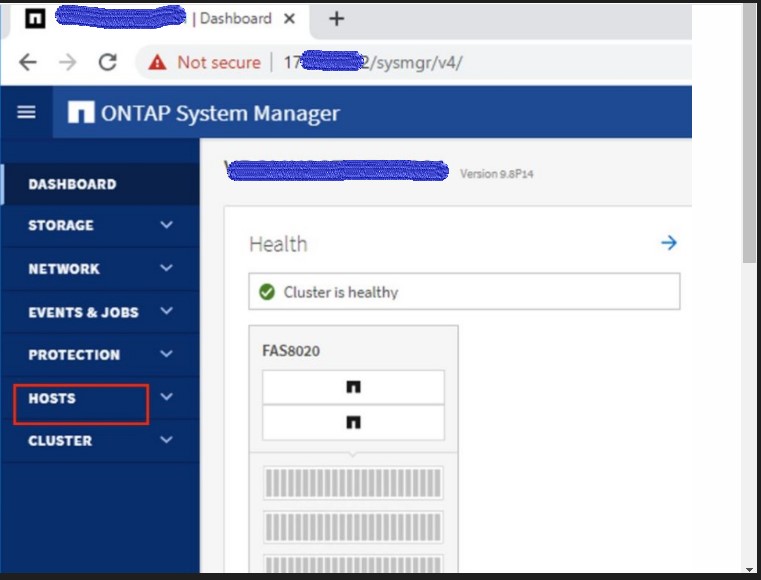Select the second FAS8020 node icon
This screenshot has height=580, width=761.
pyautogui.click(x=353, y=423)
